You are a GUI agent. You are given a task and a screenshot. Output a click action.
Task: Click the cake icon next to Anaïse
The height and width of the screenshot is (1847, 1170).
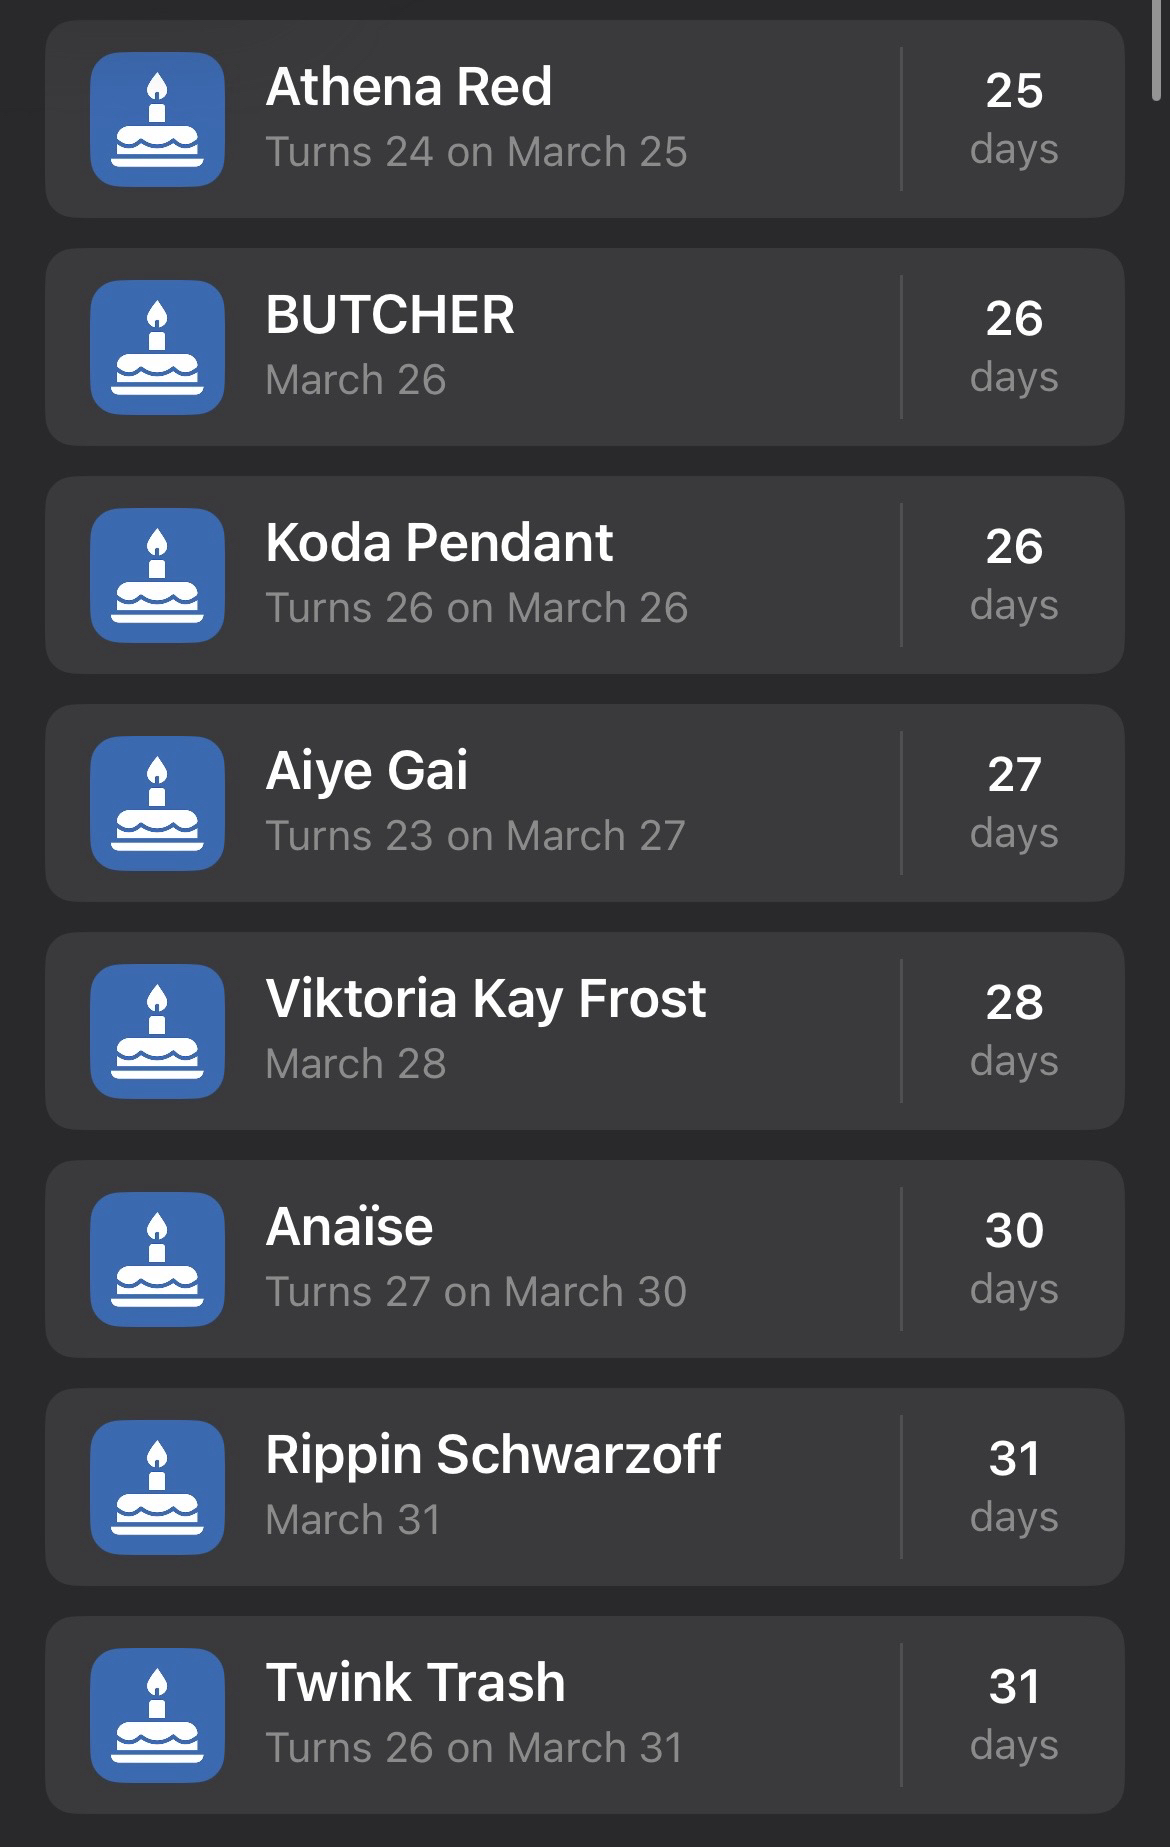tap(157, 1259)
